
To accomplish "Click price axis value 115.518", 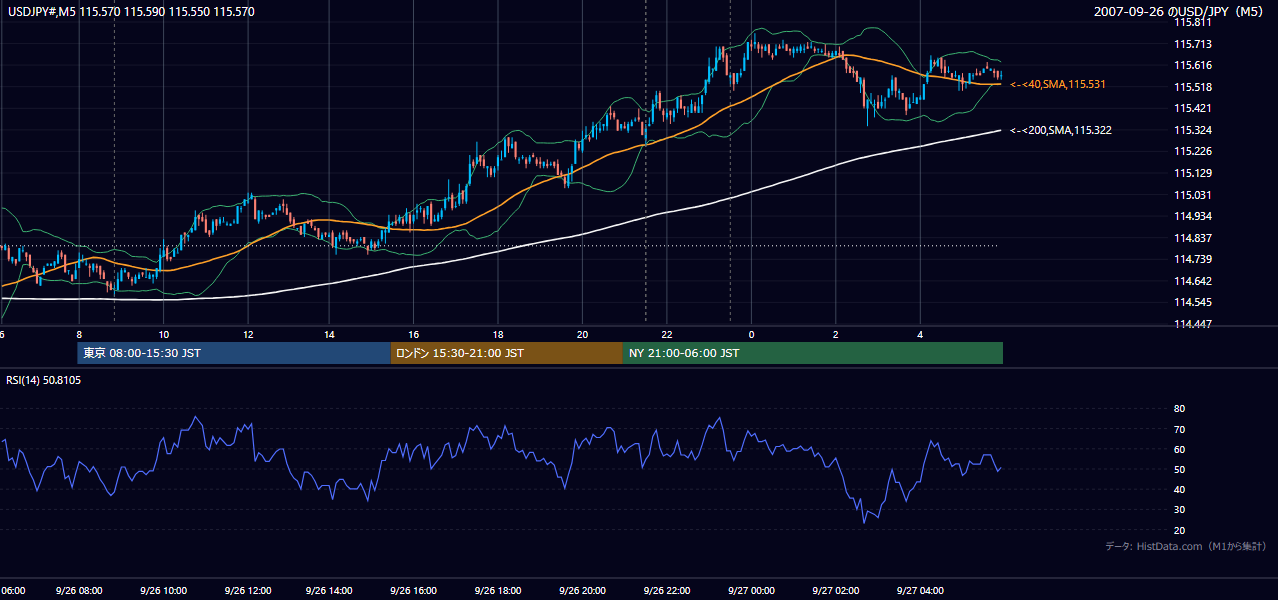I will click(x=1191, y=87).
